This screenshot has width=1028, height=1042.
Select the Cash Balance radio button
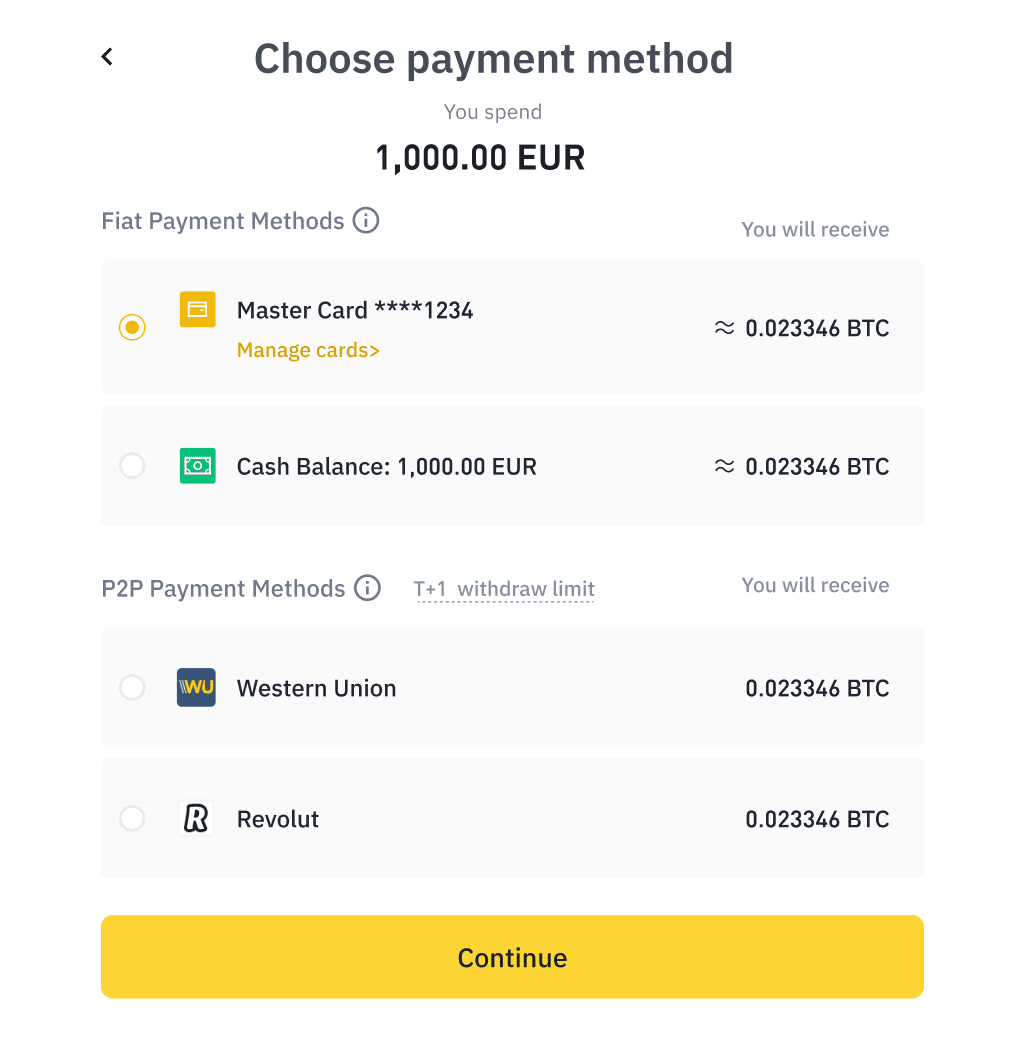tap(132, 466)
